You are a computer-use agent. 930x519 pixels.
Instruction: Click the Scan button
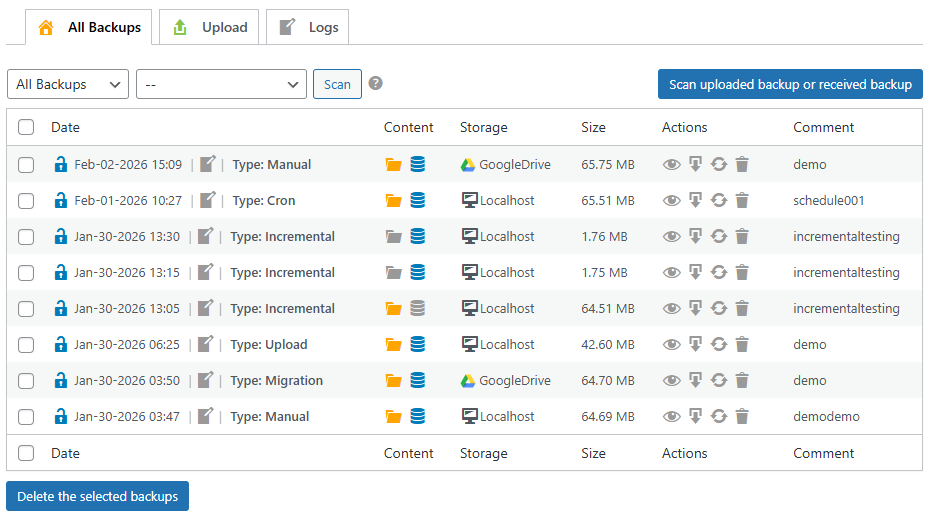coord(337,84)
